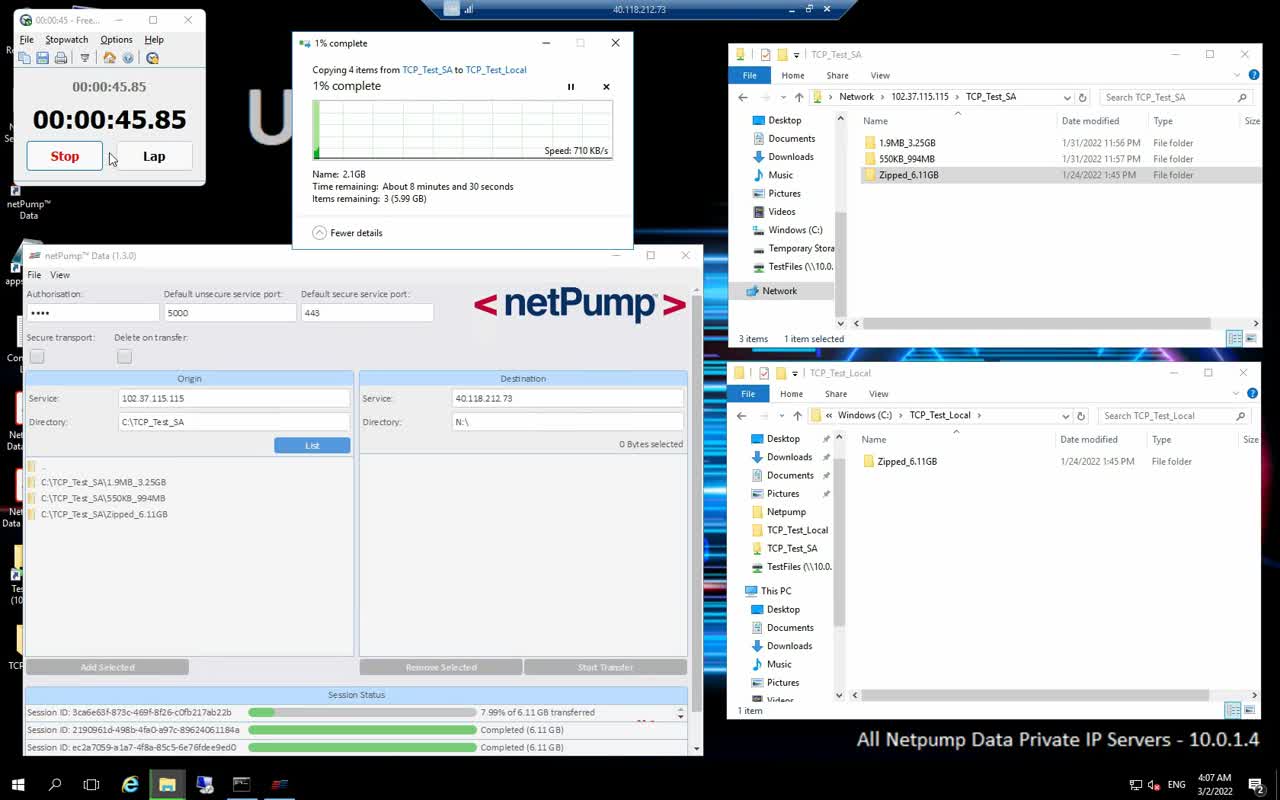Switch TCP_Test_Local window to large icons view
Image resolution: width=1280 pixels, height=800 pixels.
1248,710
